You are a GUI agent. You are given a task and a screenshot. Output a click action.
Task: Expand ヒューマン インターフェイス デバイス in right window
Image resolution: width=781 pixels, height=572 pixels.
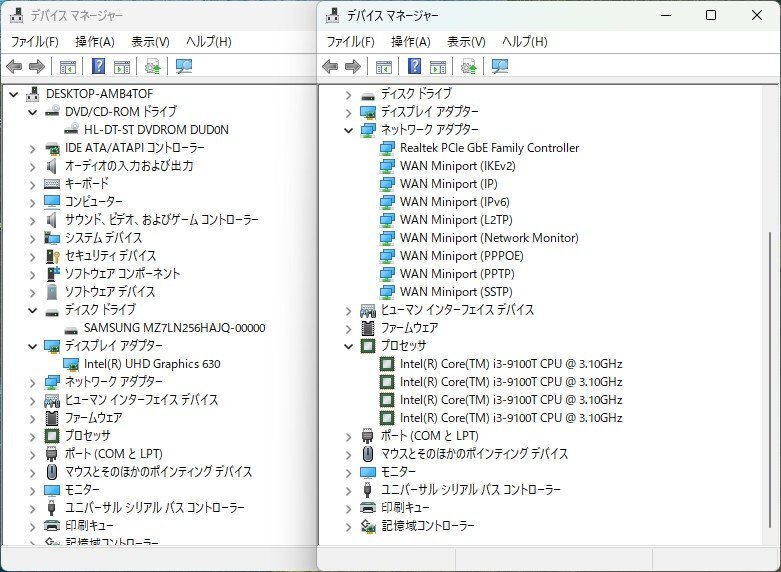(349, 310)
